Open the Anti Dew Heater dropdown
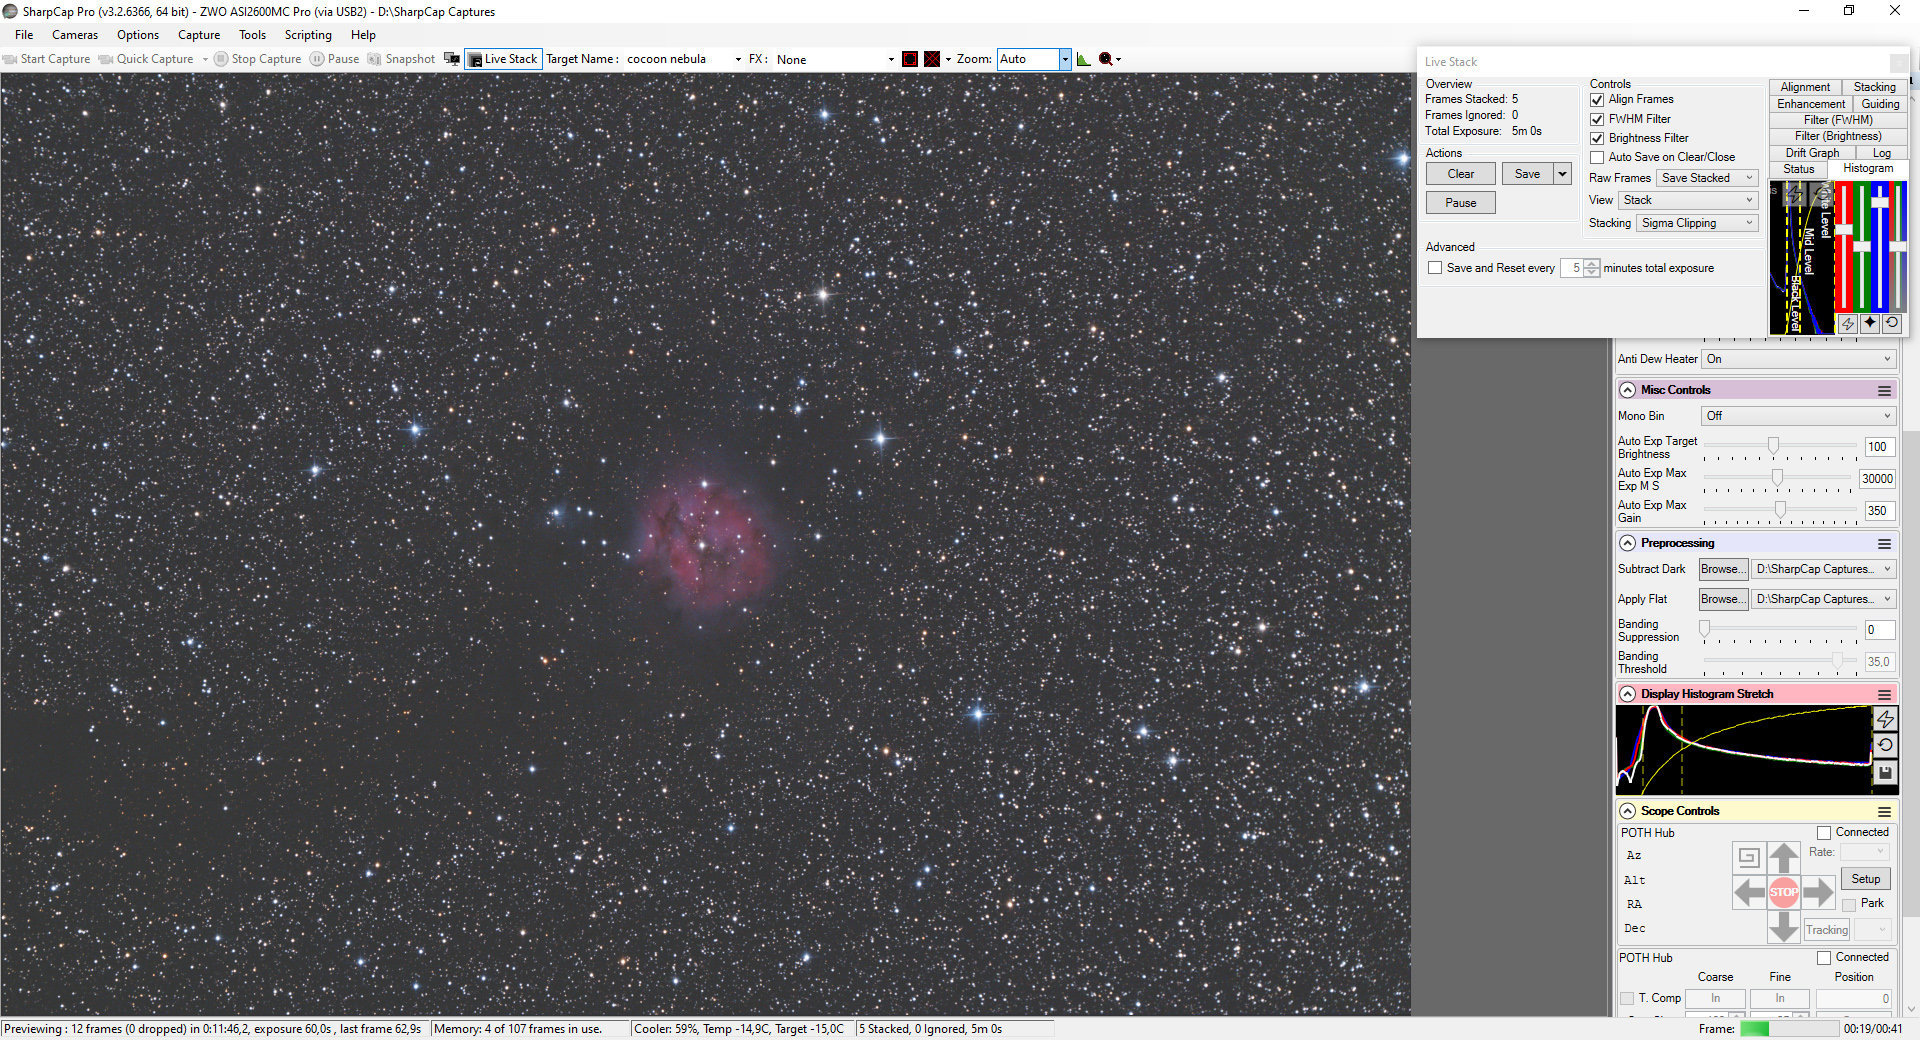Image resolution: width=1920 pixels, height=1040 pixels. [1798, 359]
